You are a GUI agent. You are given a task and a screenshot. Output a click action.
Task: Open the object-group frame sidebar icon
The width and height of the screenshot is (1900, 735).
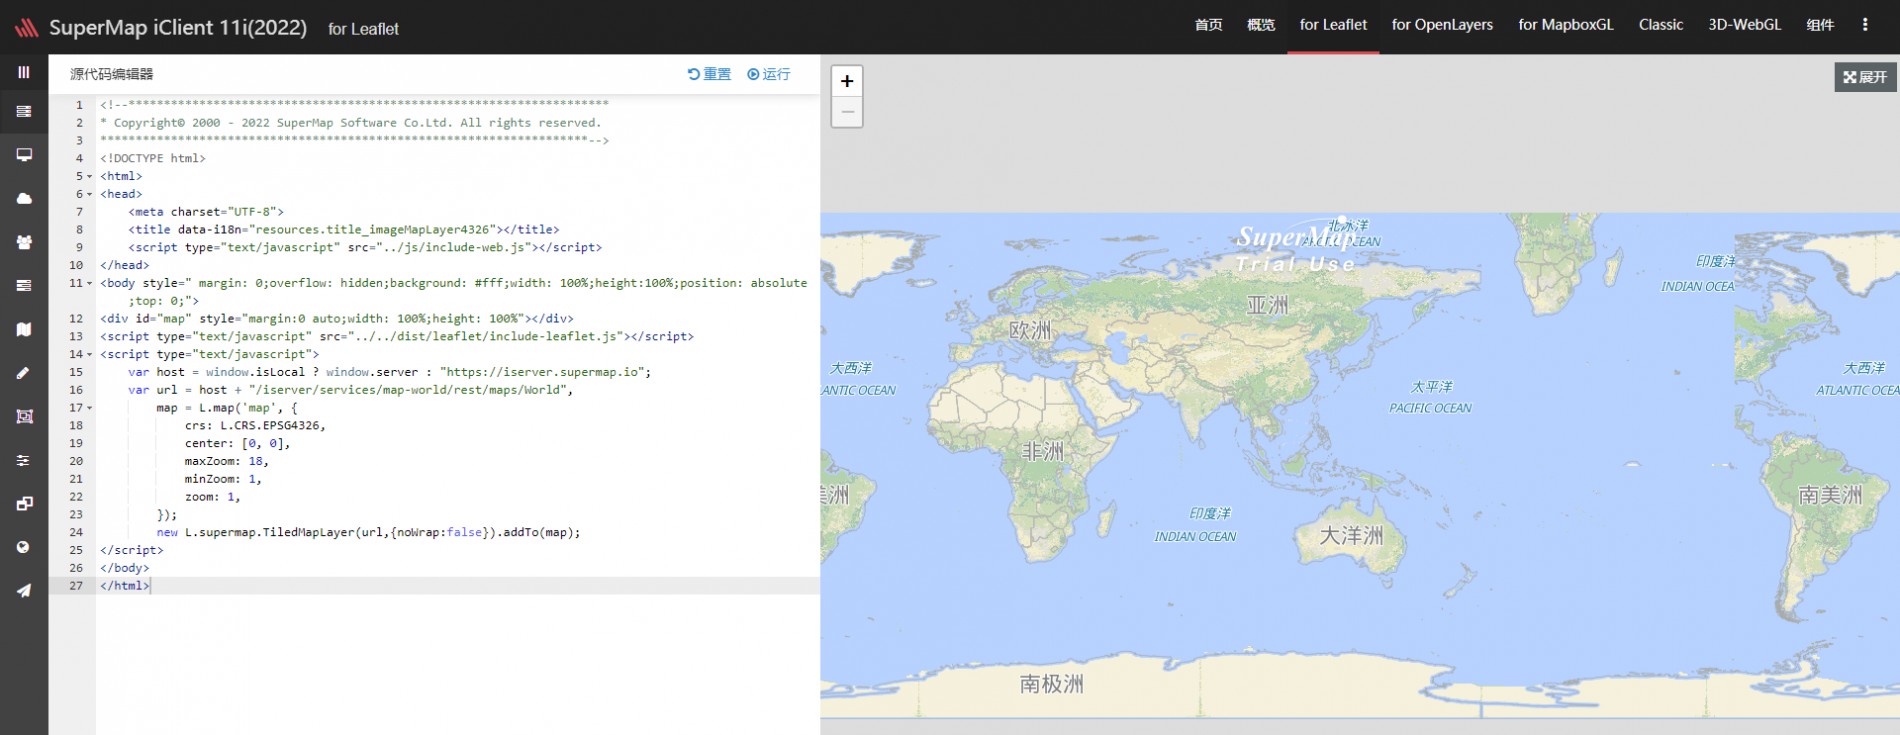point(24,416)
